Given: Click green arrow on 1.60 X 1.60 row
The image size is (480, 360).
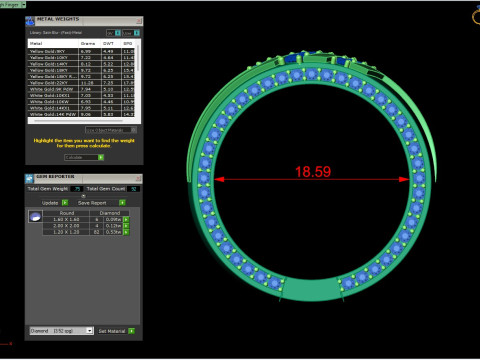Looking at the screenshot, I should tap(126, 220).
